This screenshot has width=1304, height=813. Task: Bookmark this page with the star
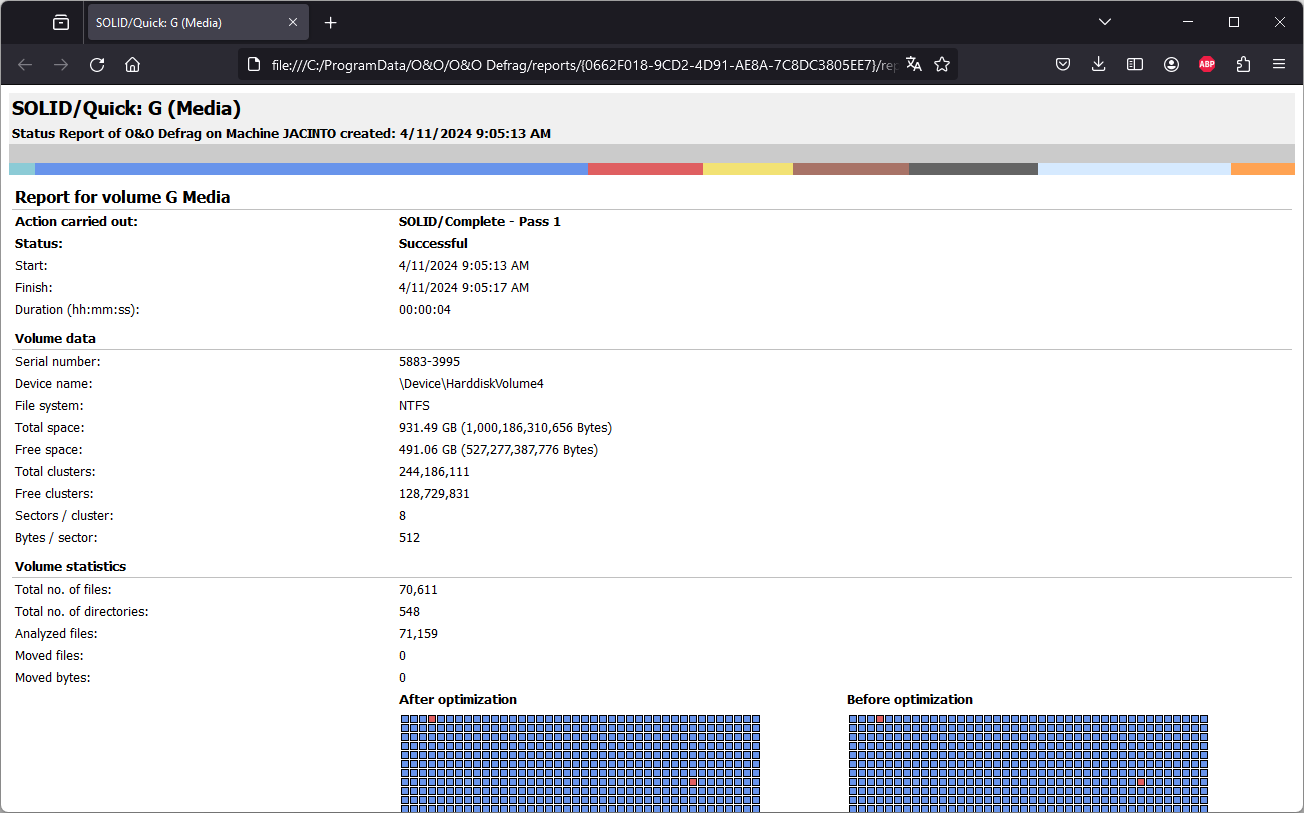click(x=942, y=64)
